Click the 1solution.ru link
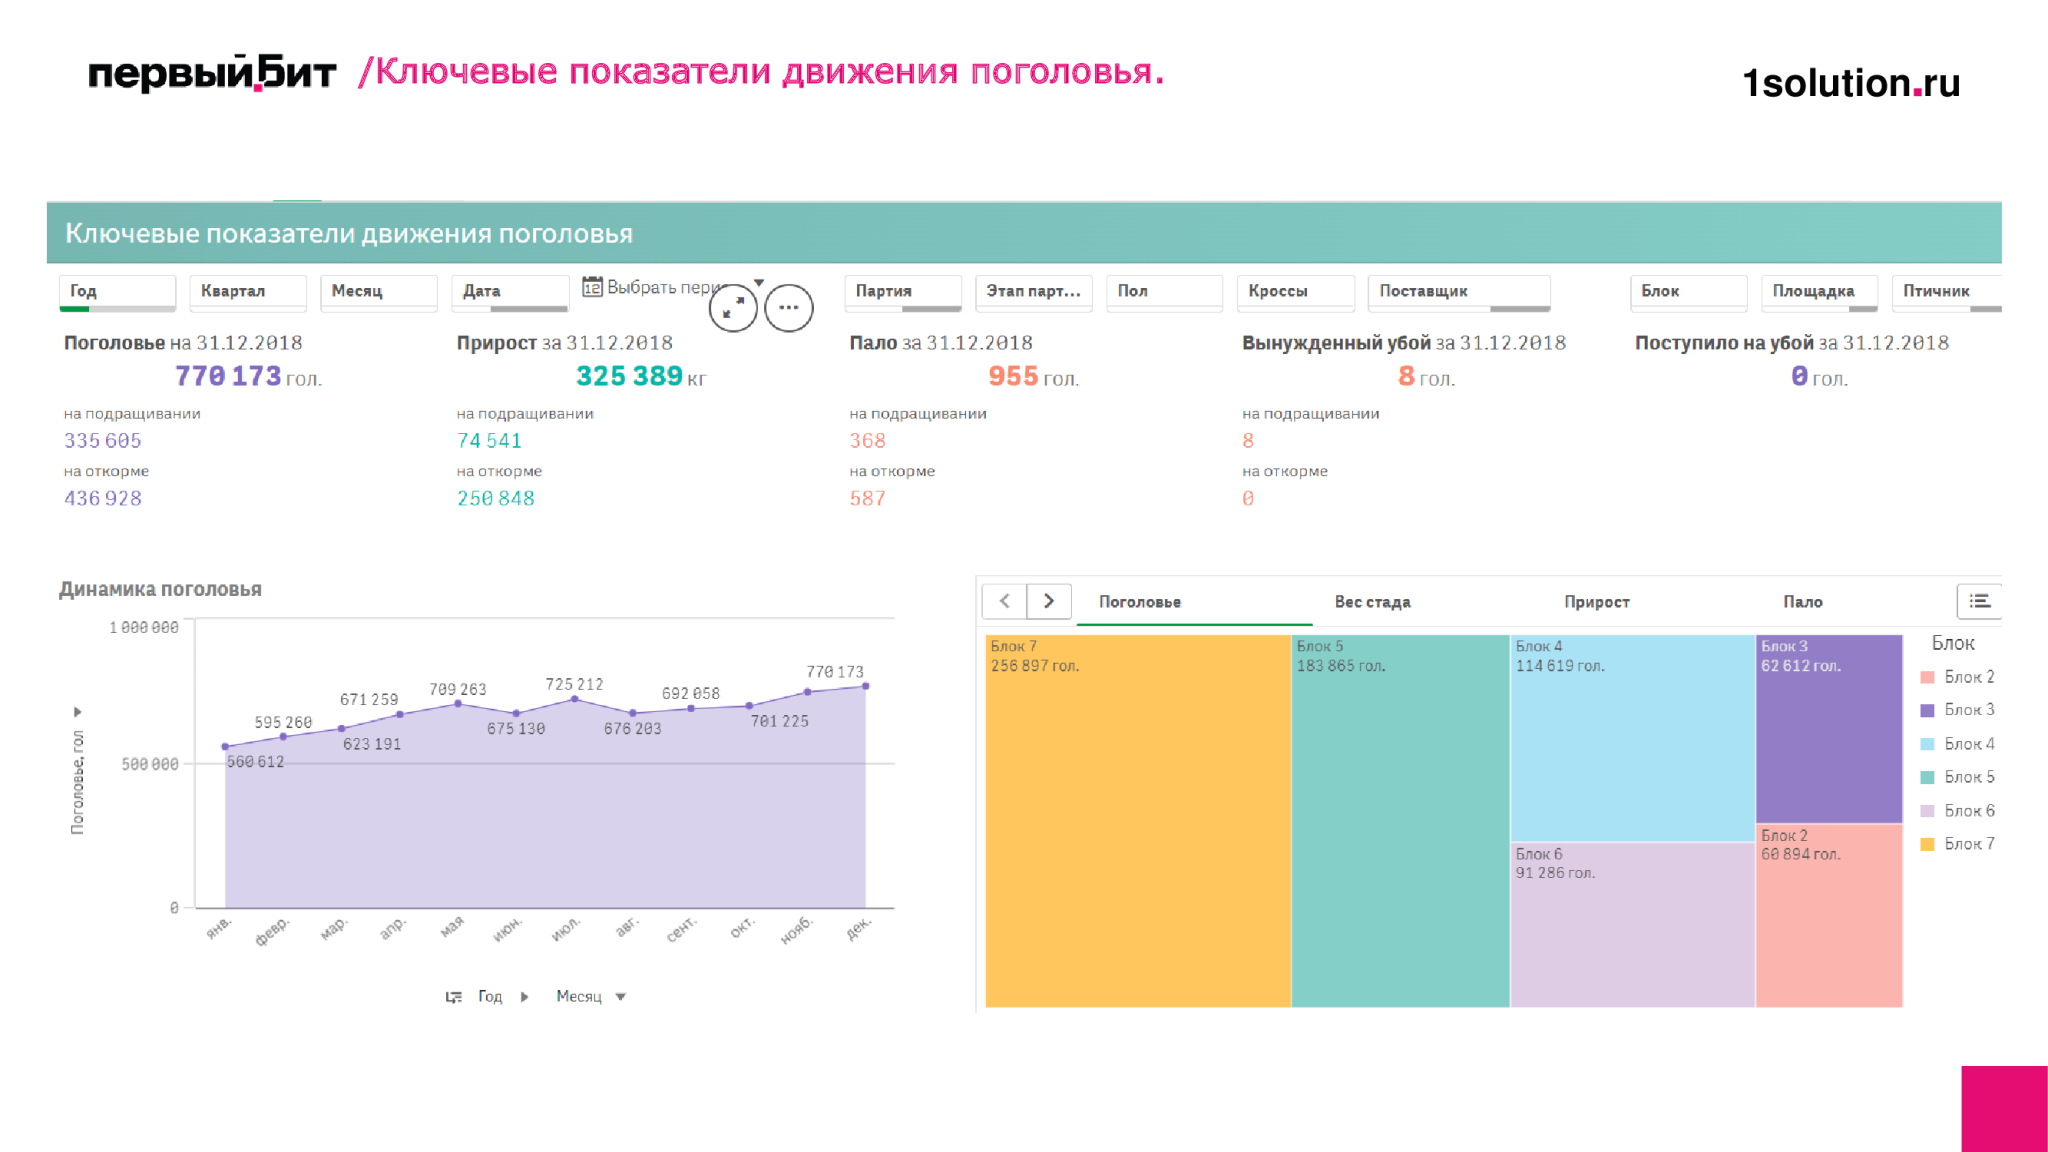 (x=1851, y=83)
